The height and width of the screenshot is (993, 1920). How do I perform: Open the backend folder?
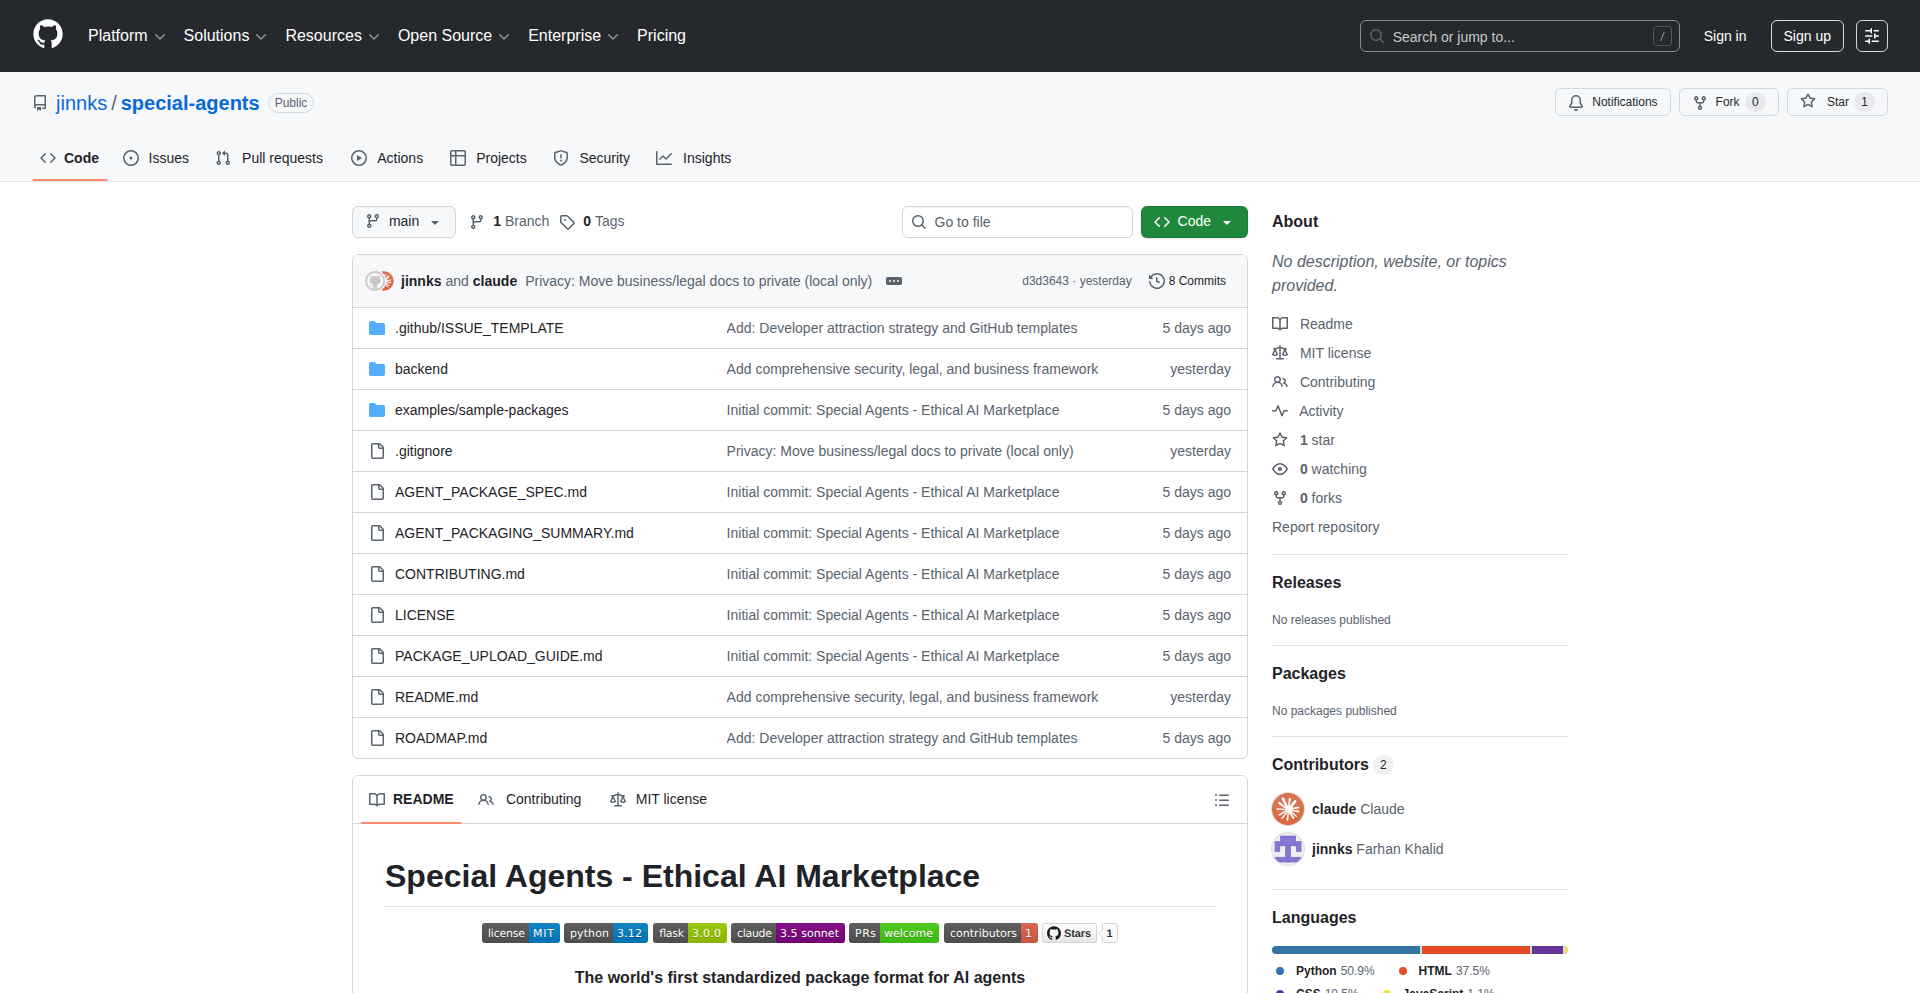421,369
